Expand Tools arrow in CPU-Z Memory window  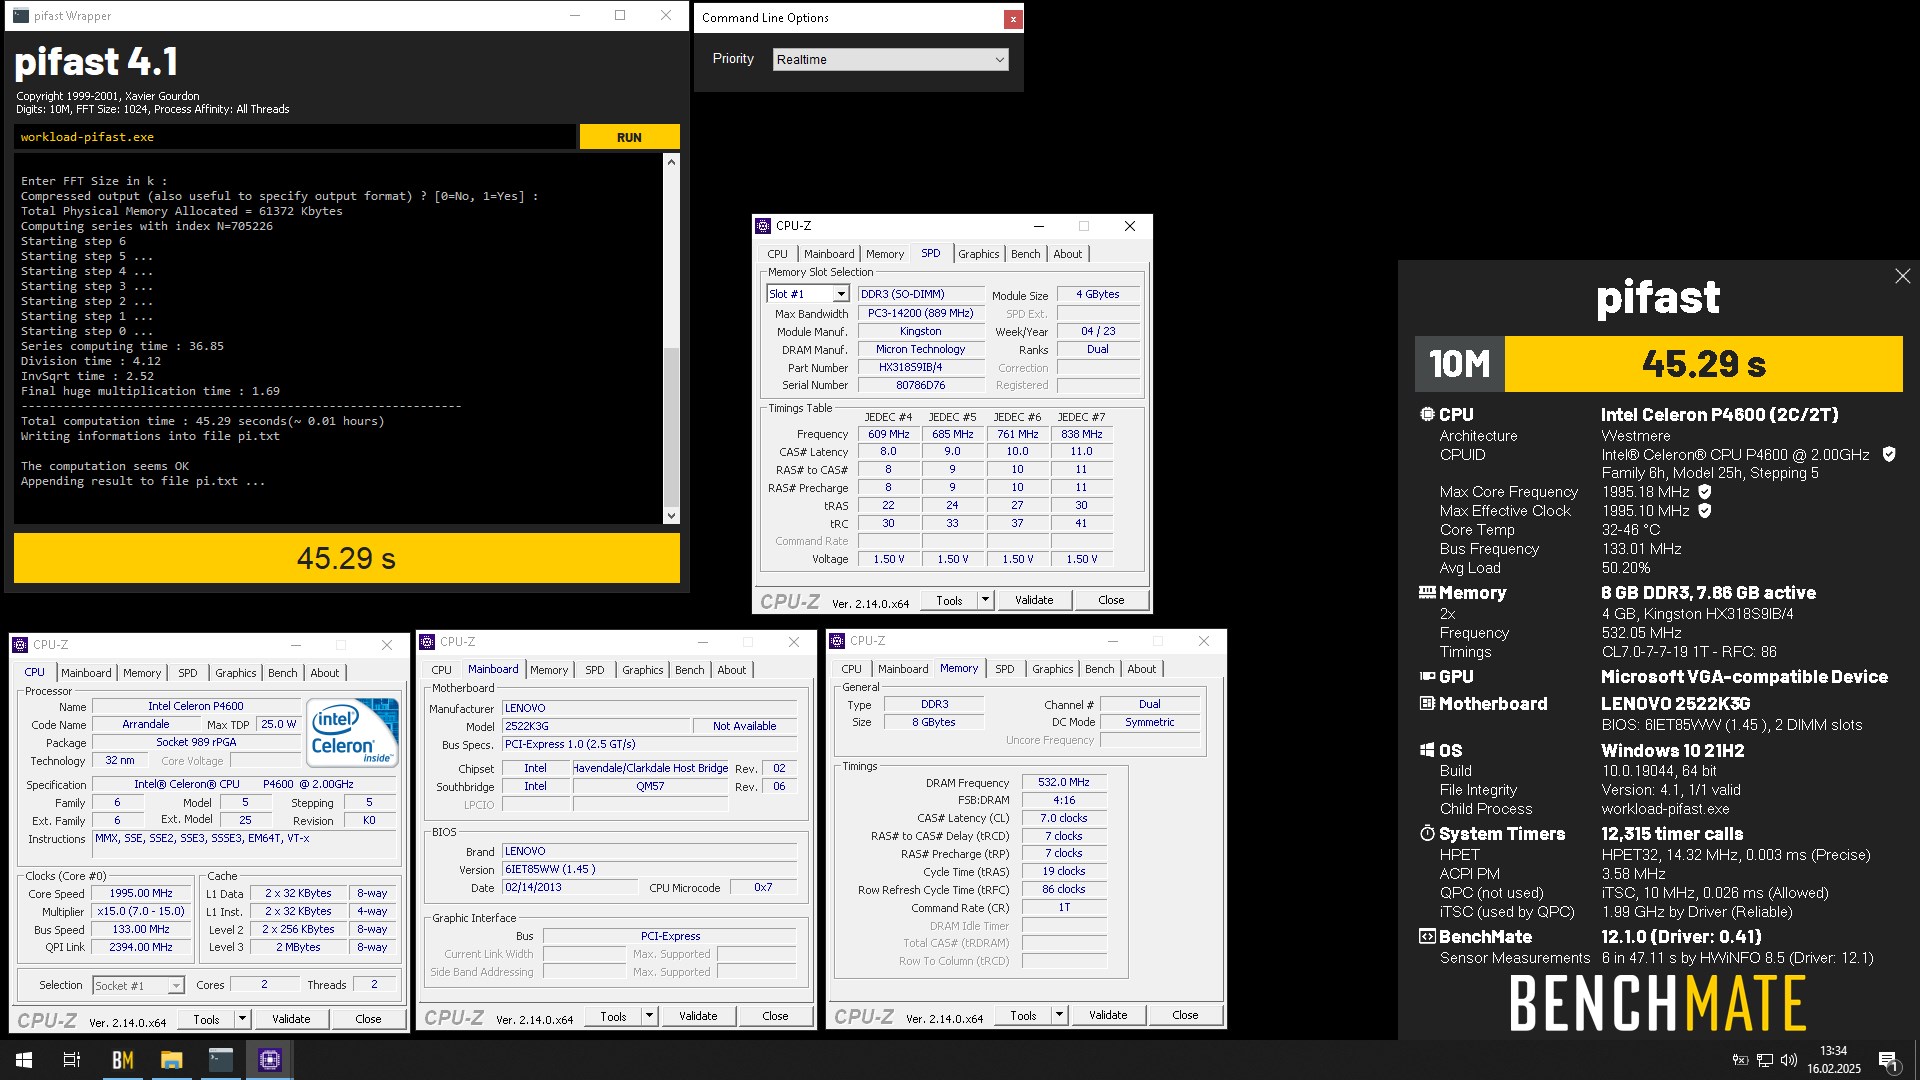pos(1059,1015)
